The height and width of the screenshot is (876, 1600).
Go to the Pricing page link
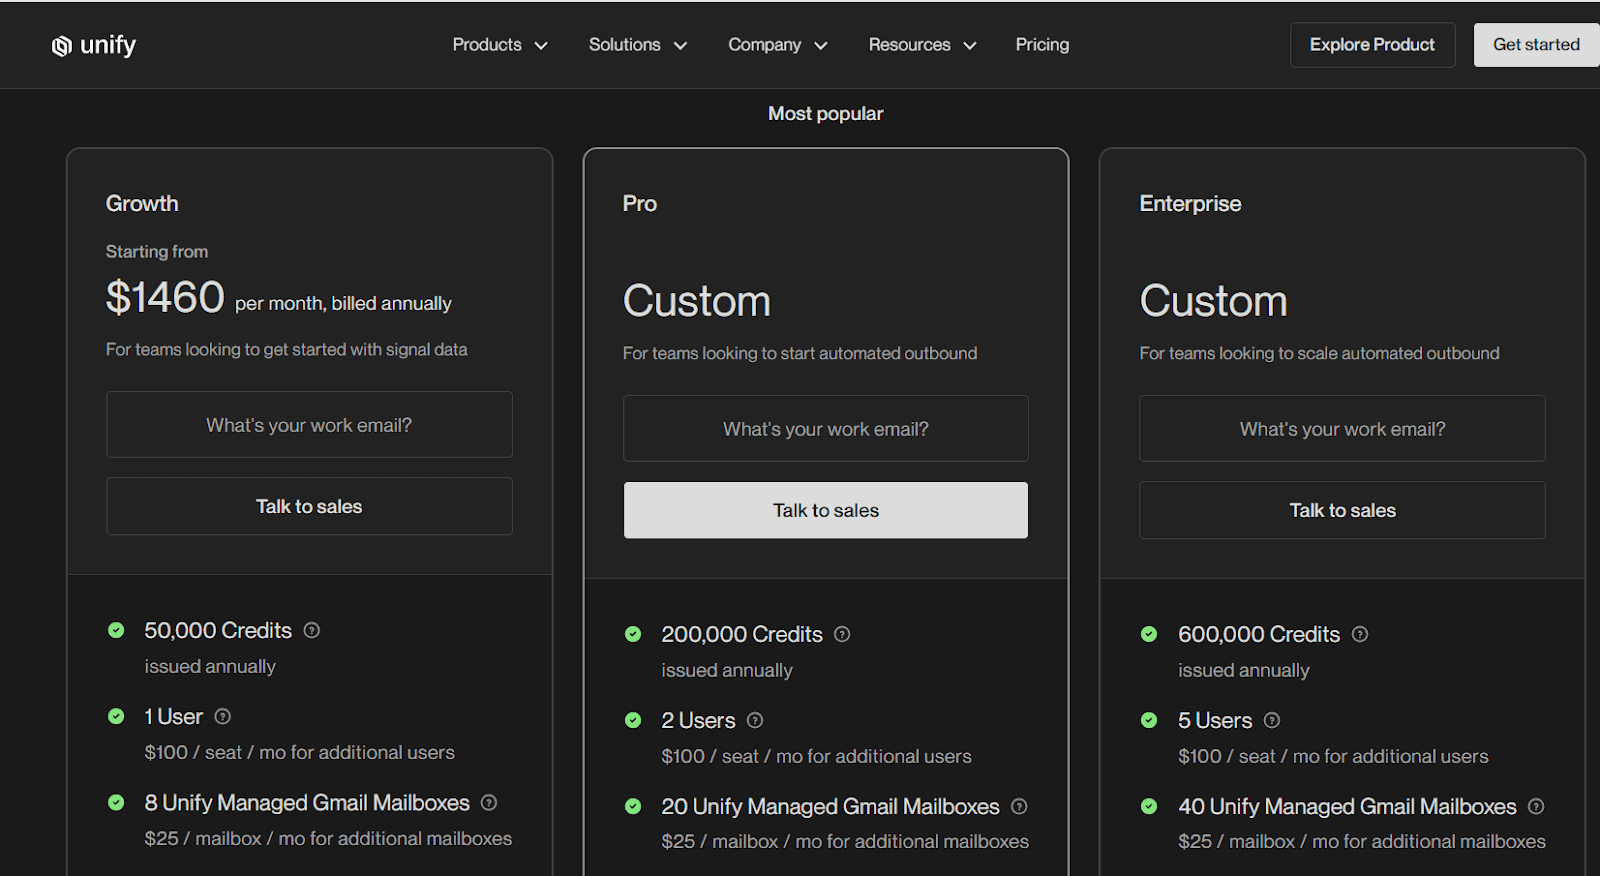pos(1042,45)
